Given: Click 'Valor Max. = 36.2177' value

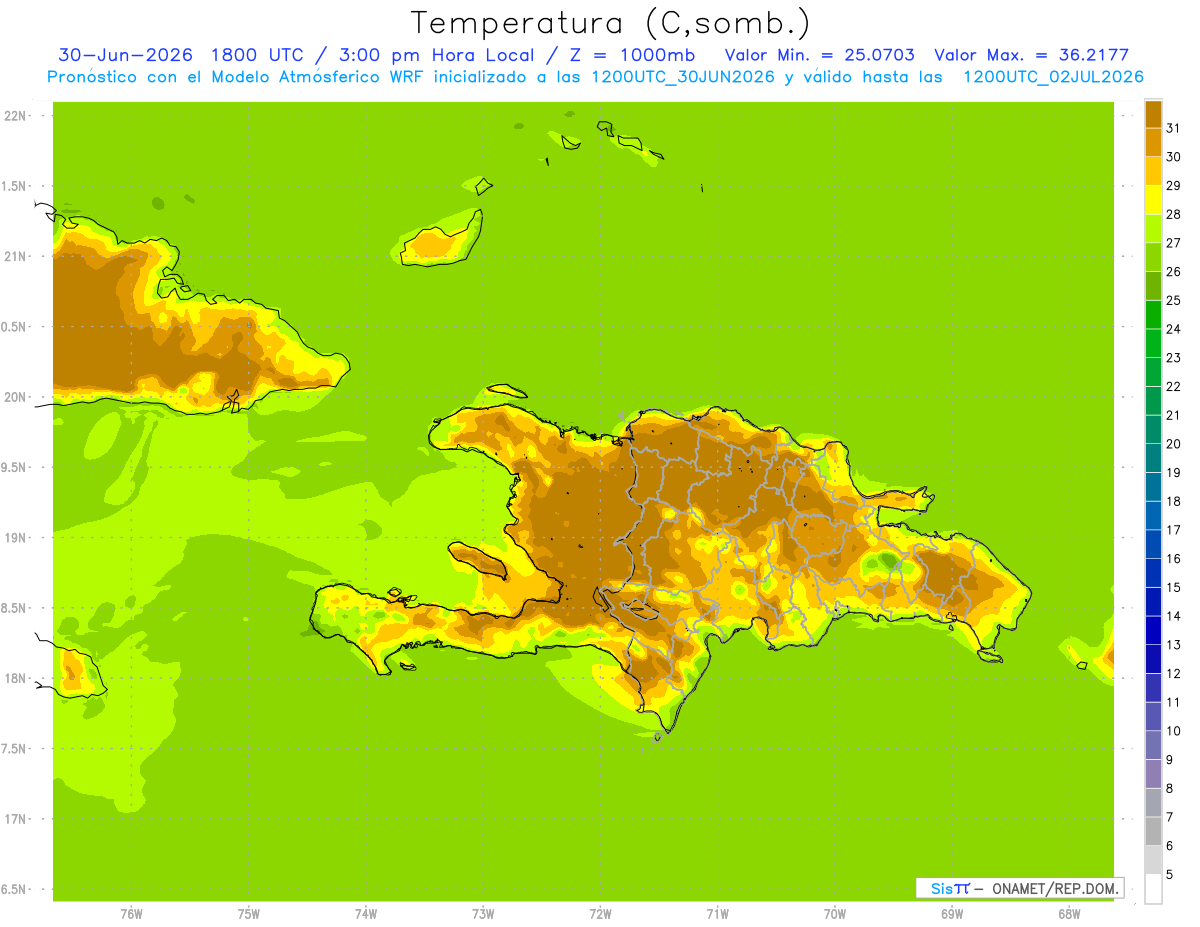Looking at the screenshot, I should 1031,55.
